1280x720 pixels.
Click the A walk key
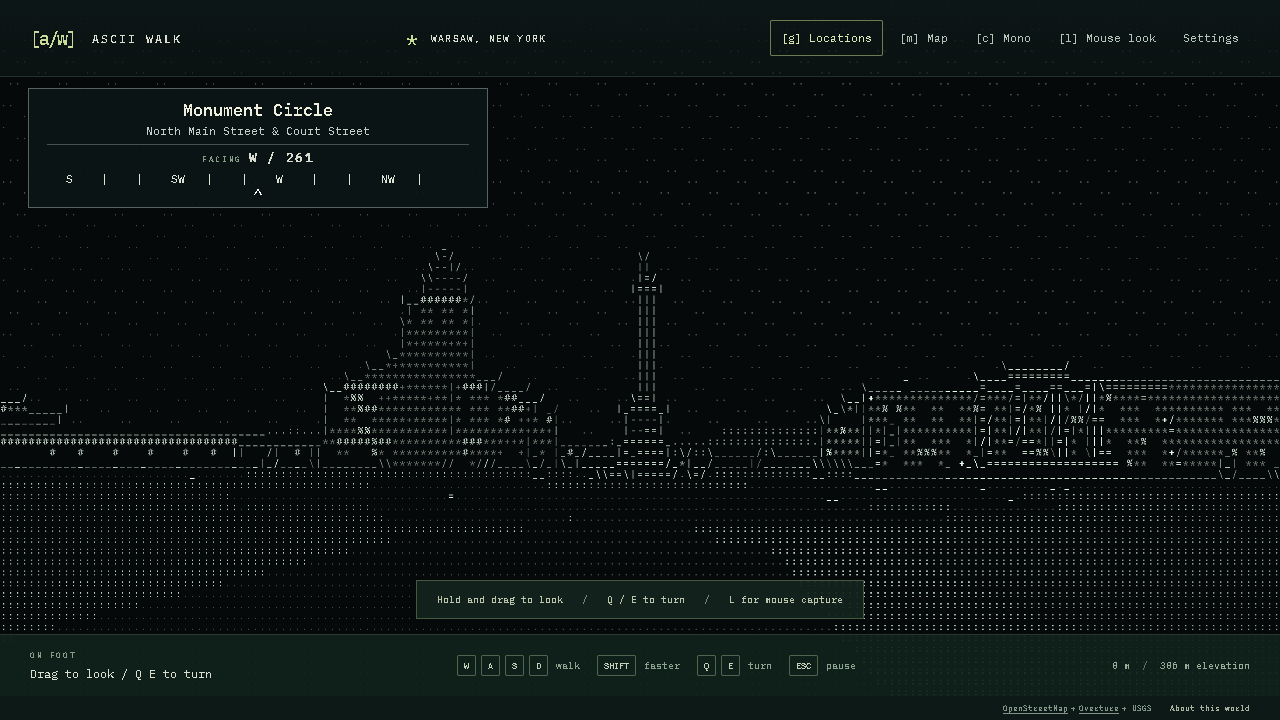[x=490, y=666]
